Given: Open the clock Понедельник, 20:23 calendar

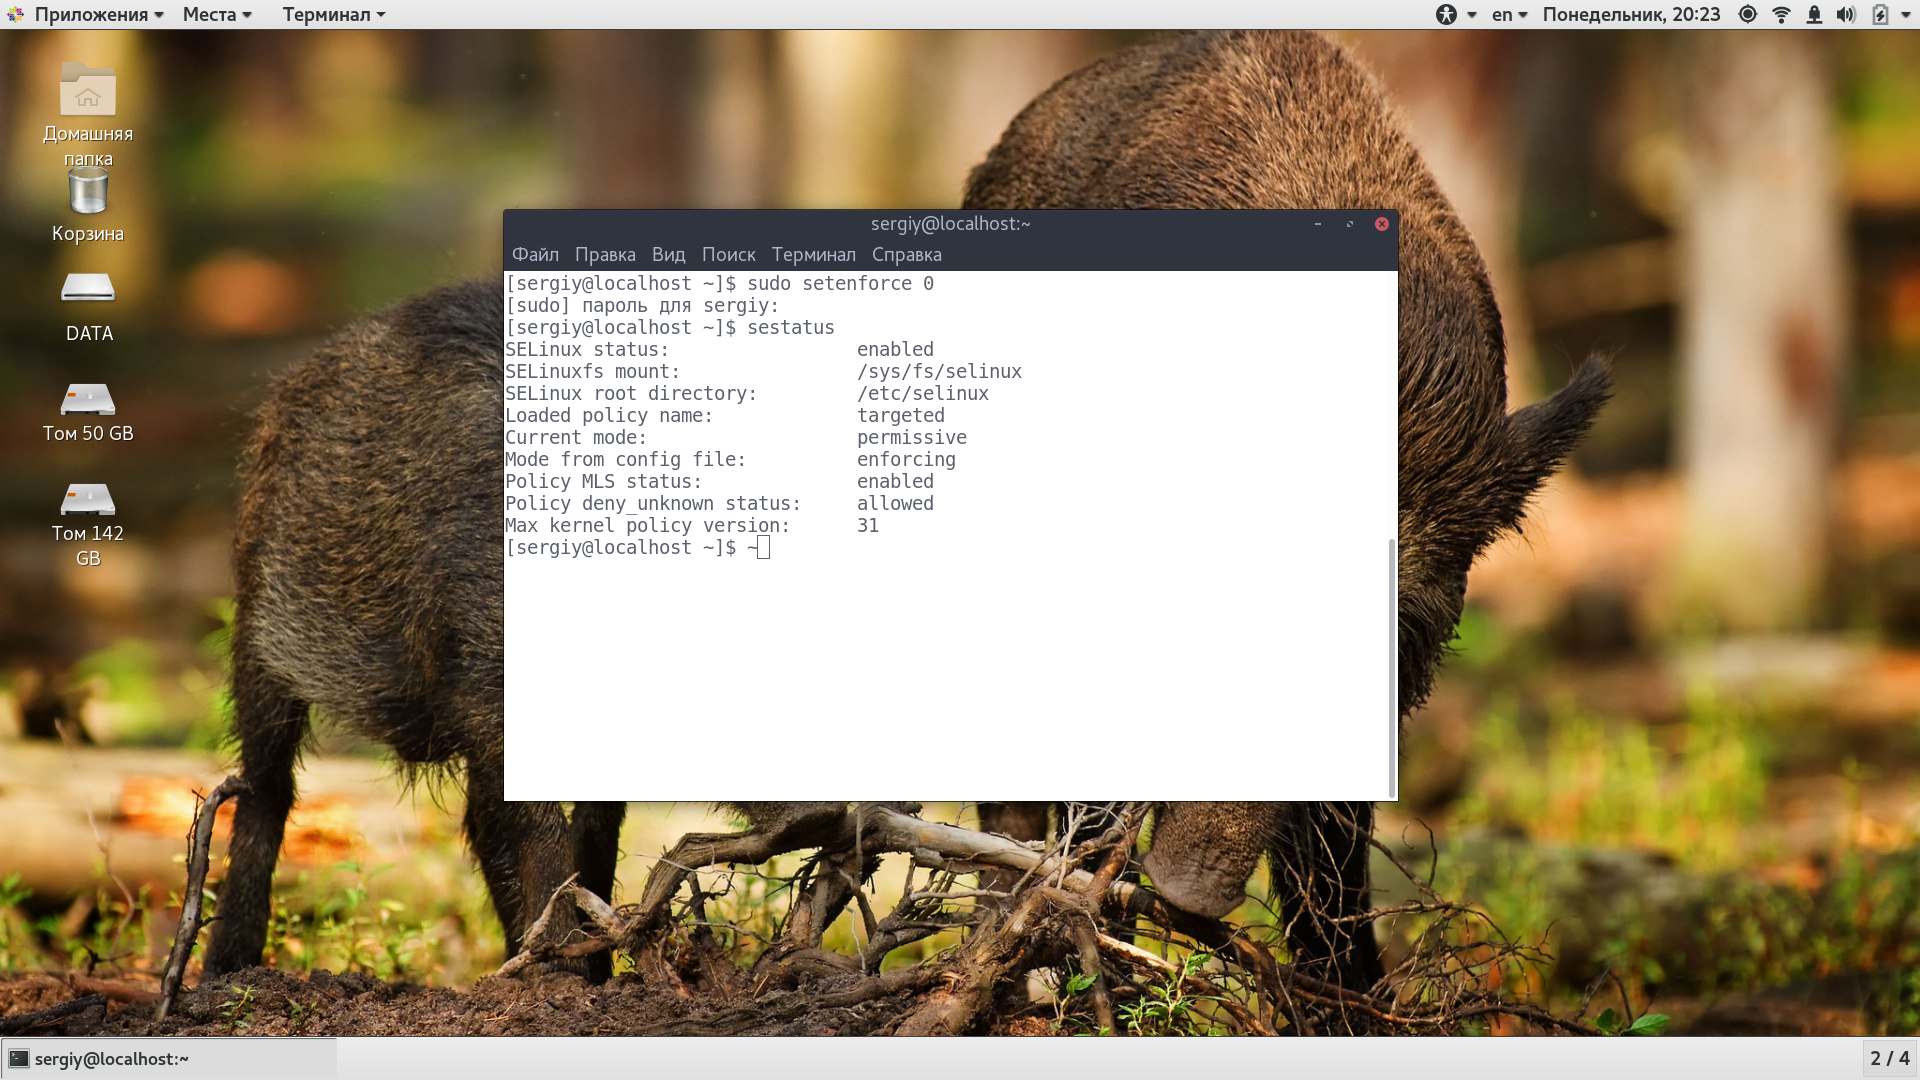Looking at the screenshot, I should coord(1631,14).
